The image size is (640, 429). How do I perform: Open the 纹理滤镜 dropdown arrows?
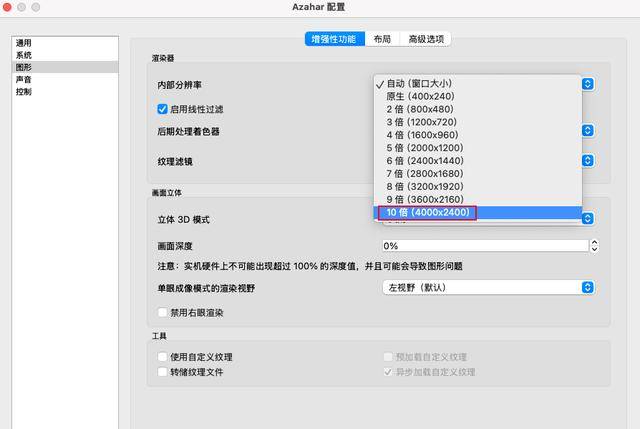pos(588,160)
